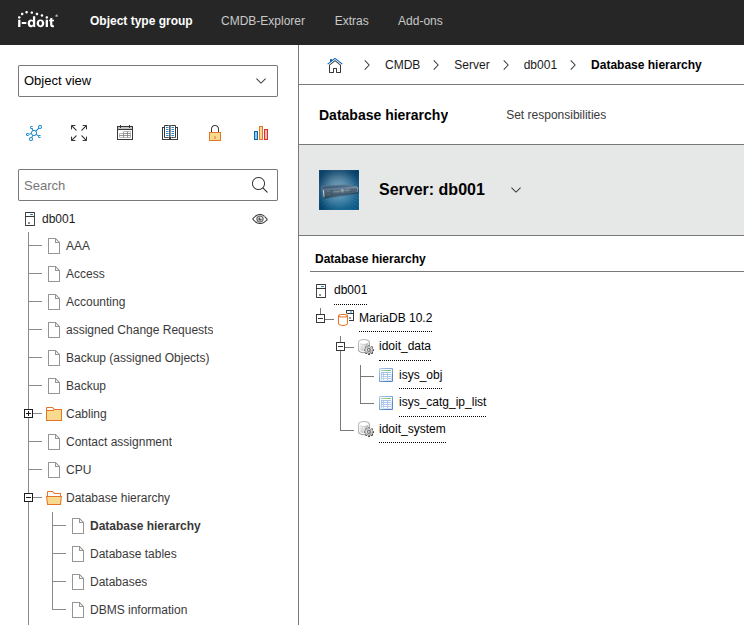Click the CPU page icon

[x=54, y=470]
